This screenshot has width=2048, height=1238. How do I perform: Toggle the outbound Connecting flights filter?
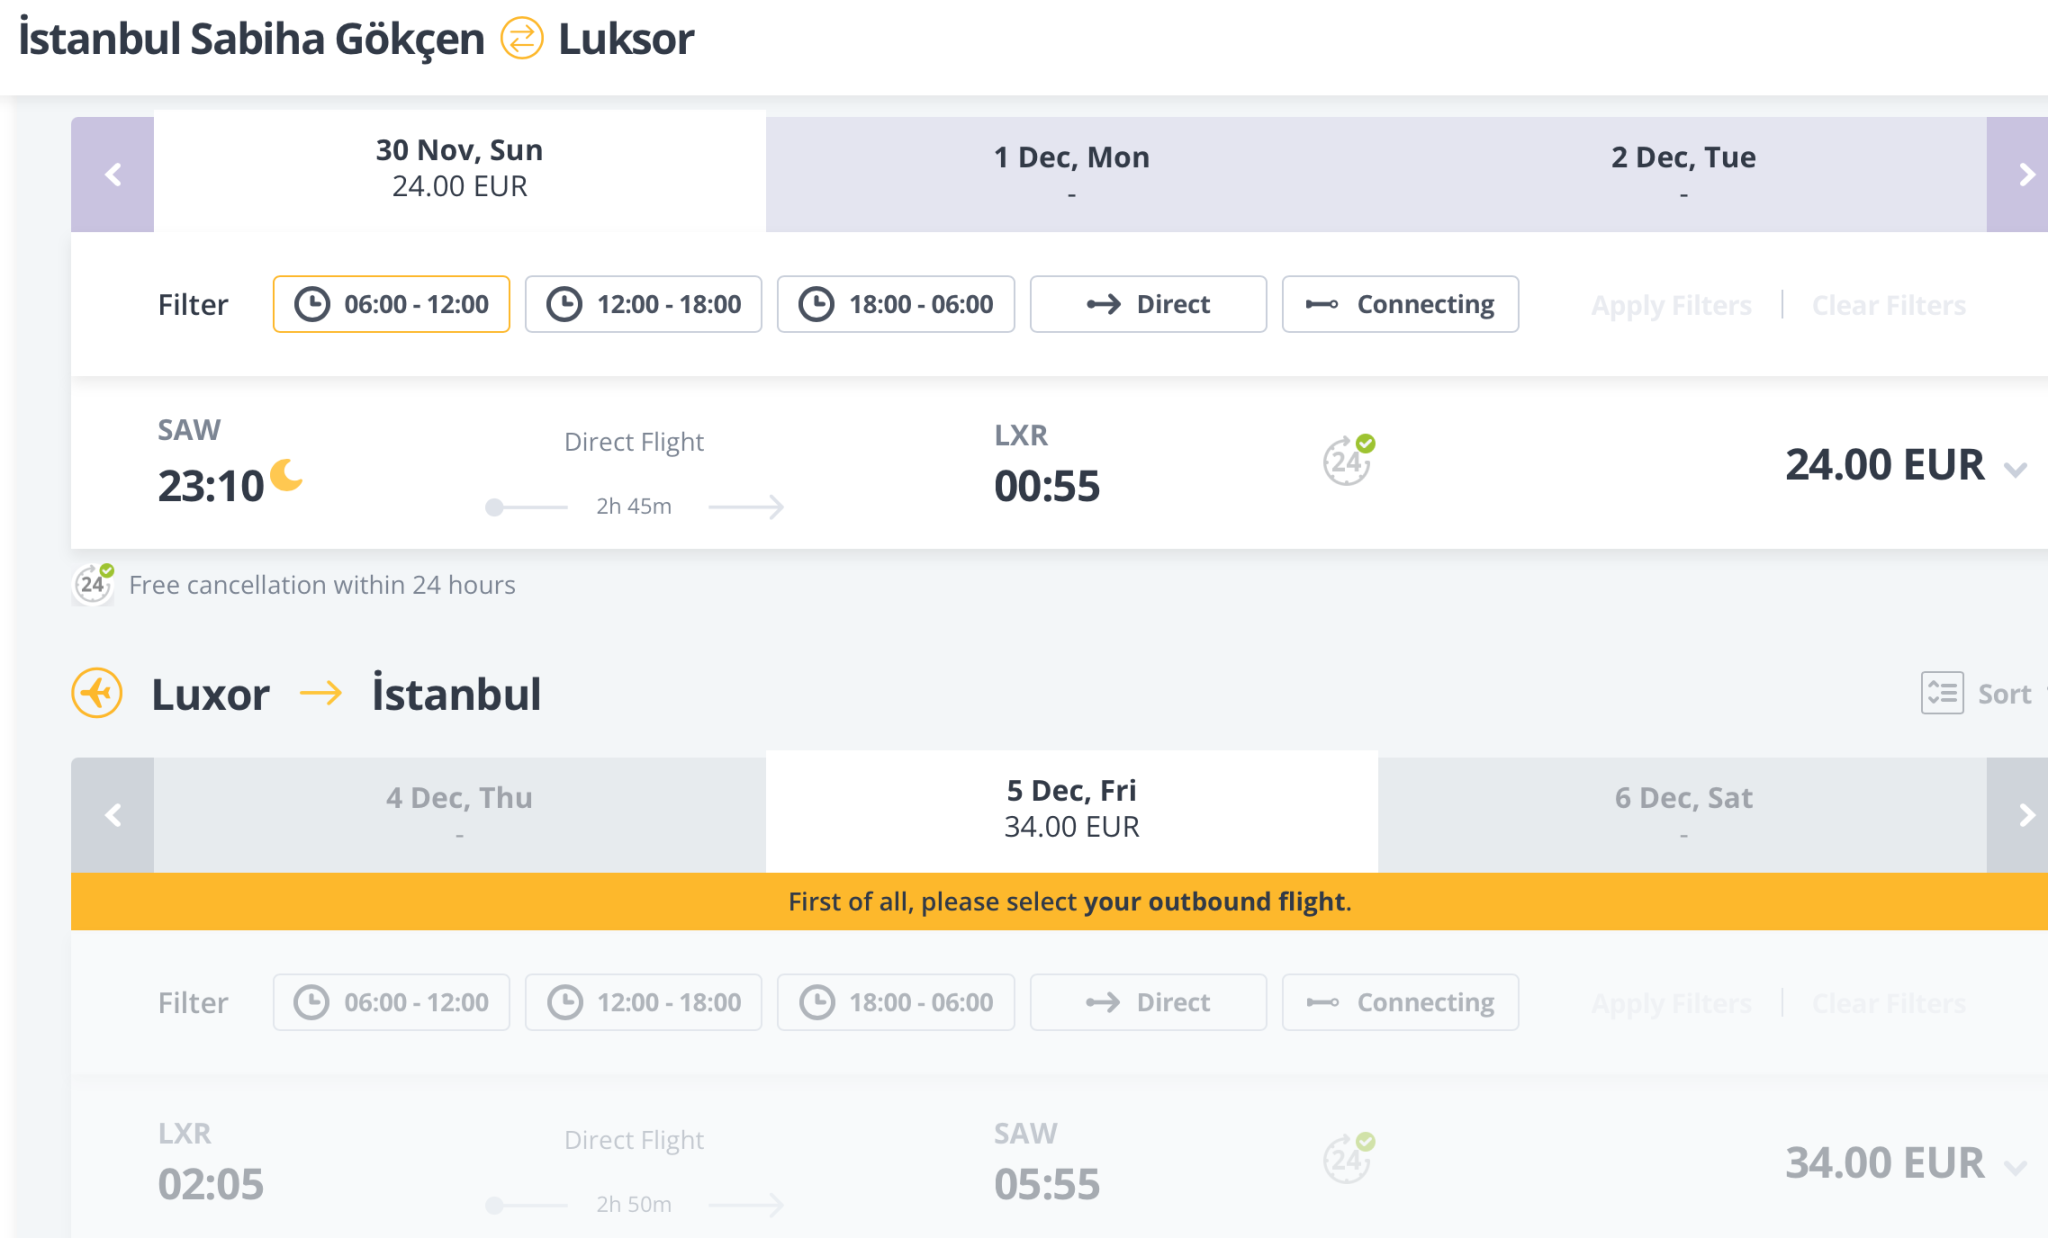1400,304
